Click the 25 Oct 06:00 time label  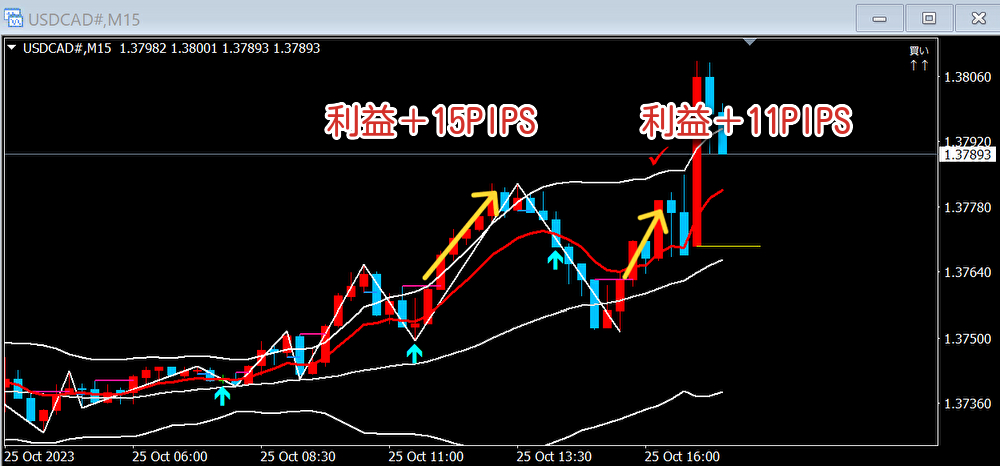click(170, 456)
